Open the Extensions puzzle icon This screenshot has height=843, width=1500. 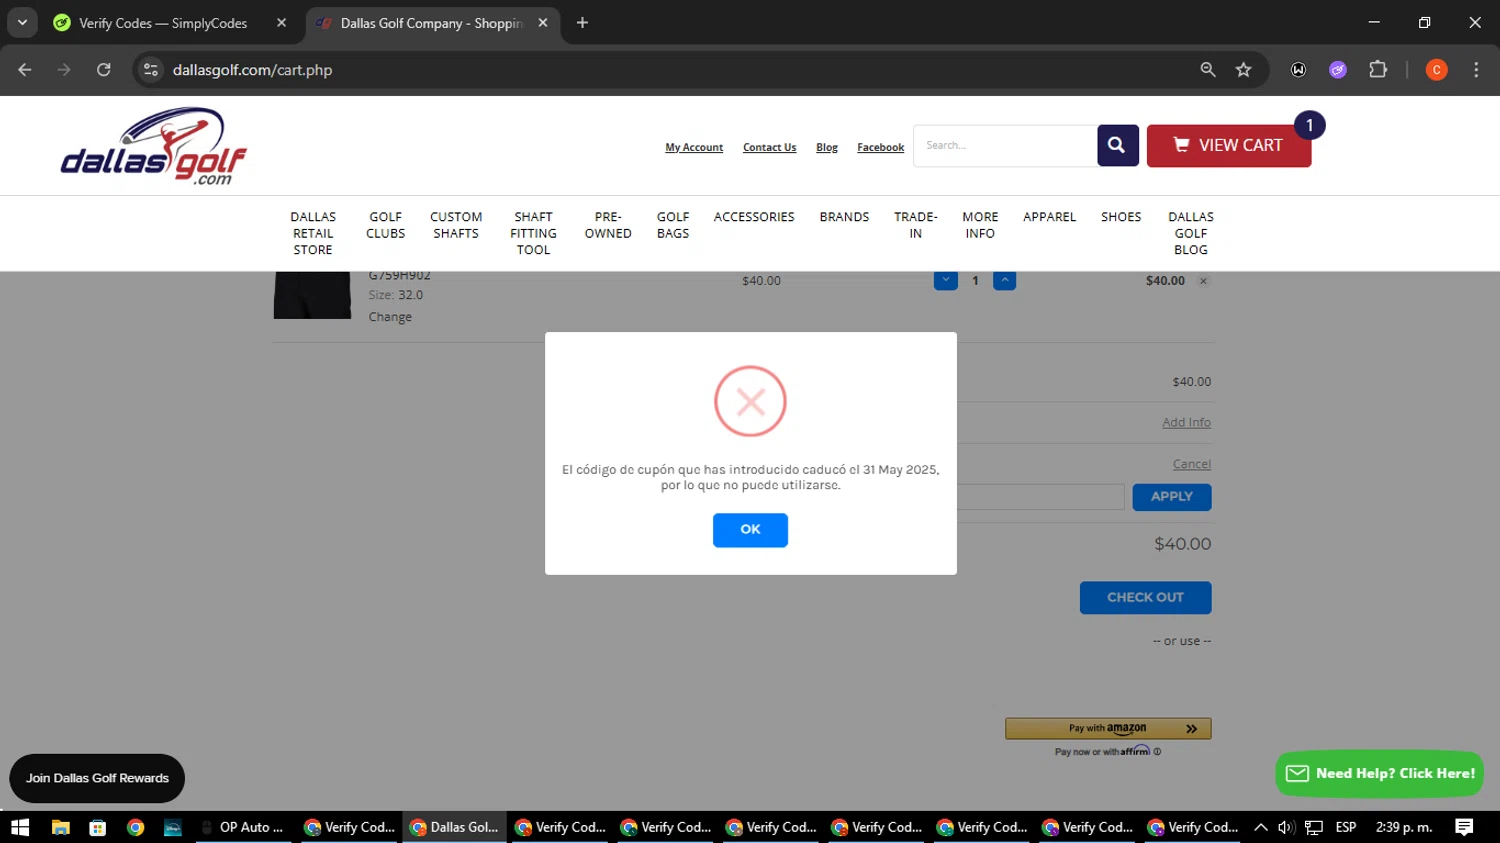[1378, 70]
